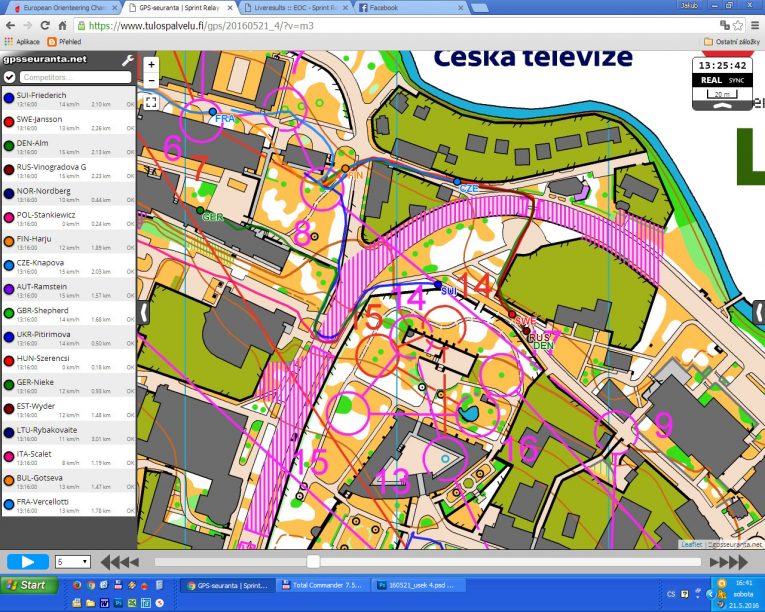This screenshot has width=765, height=612.
Task: Switch to Total Commander taskbar window
Action: click(322, 585)
